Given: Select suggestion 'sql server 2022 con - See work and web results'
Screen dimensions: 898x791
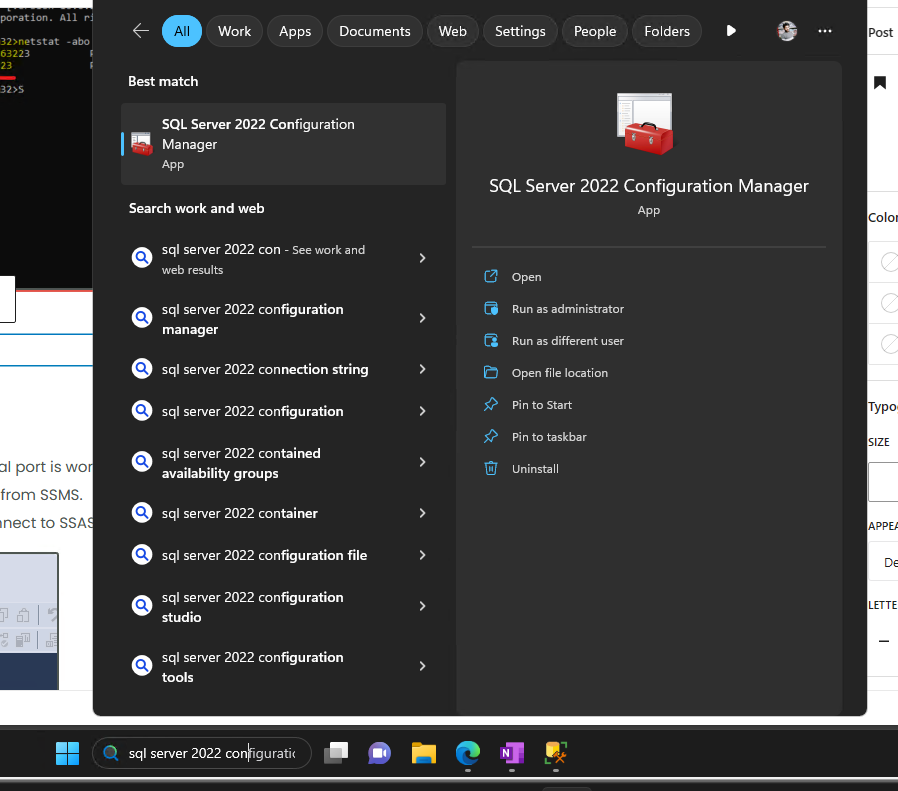Looking at the screenshot, I should point(283,259).
